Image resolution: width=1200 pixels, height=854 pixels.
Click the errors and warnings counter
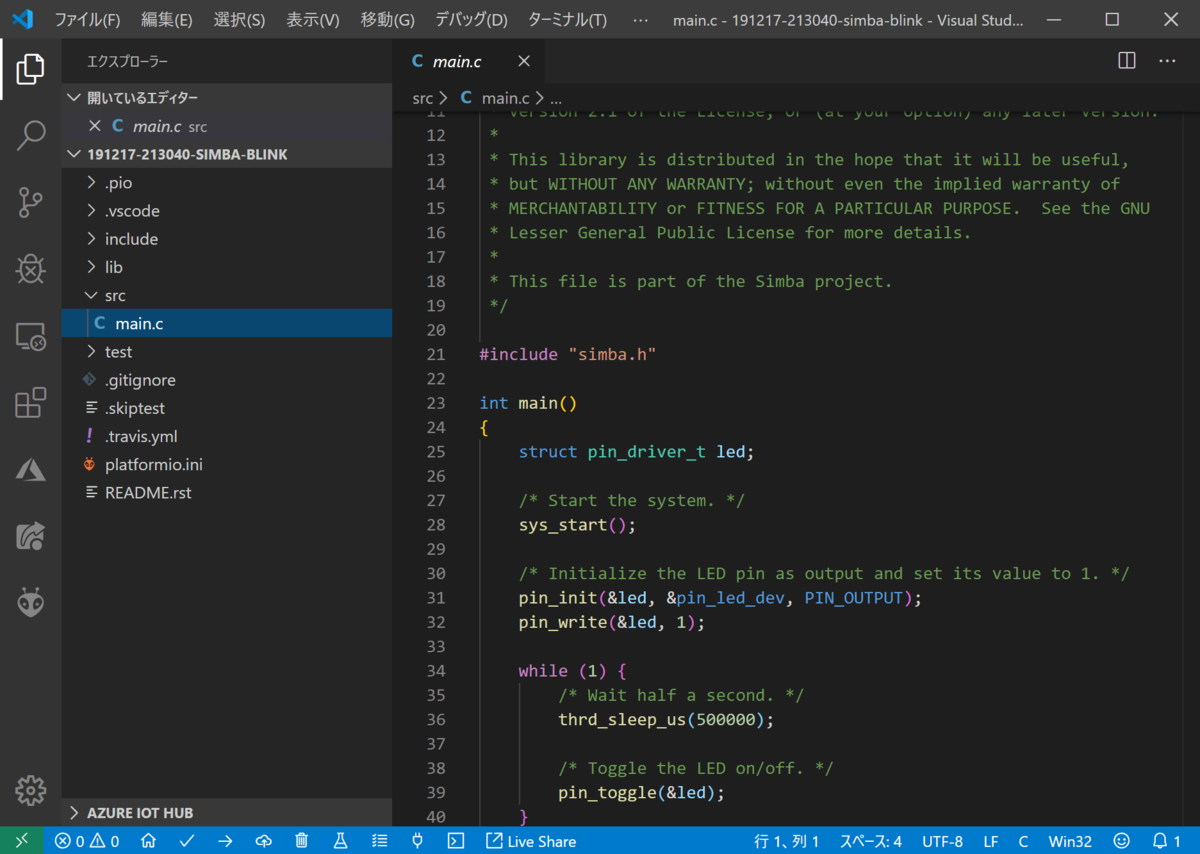coord(87,841)
